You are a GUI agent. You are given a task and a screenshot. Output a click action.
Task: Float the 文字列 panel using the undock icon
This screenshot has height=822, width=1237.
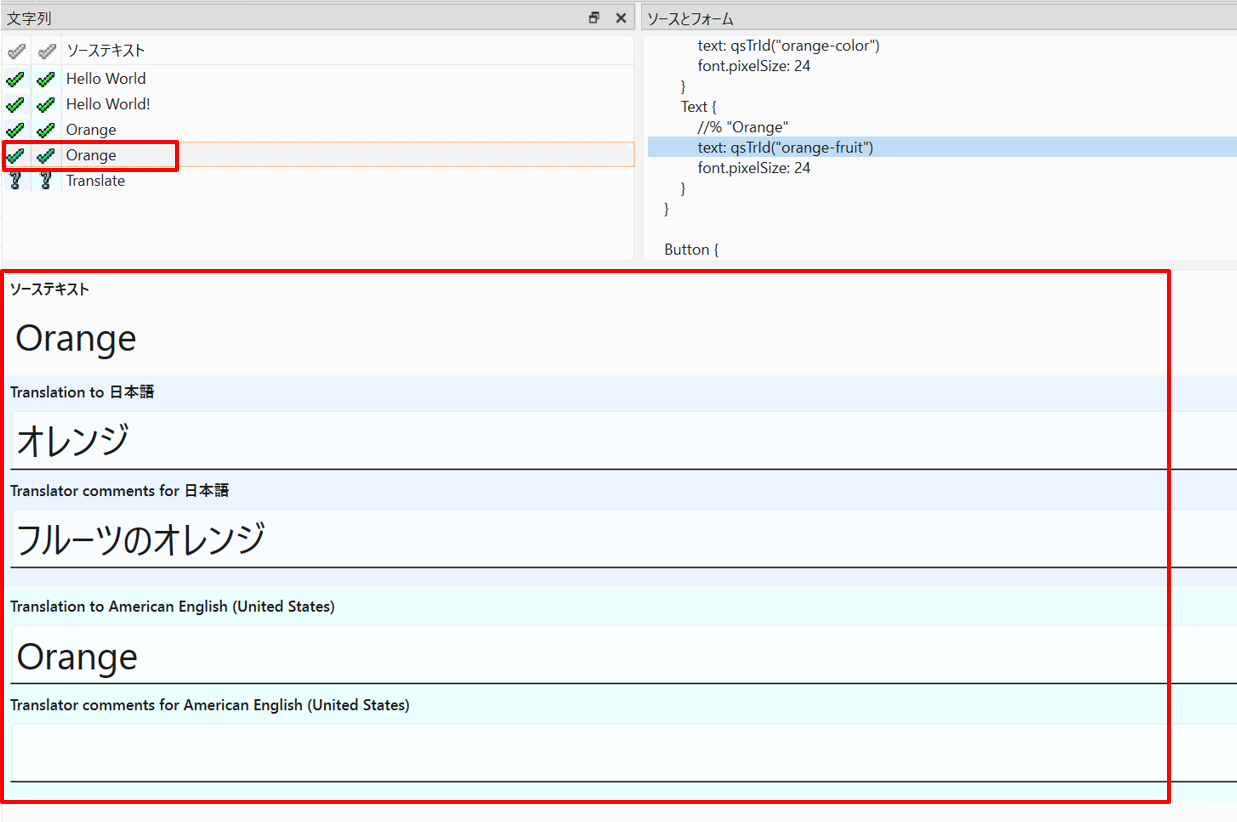tap(594, 18)
